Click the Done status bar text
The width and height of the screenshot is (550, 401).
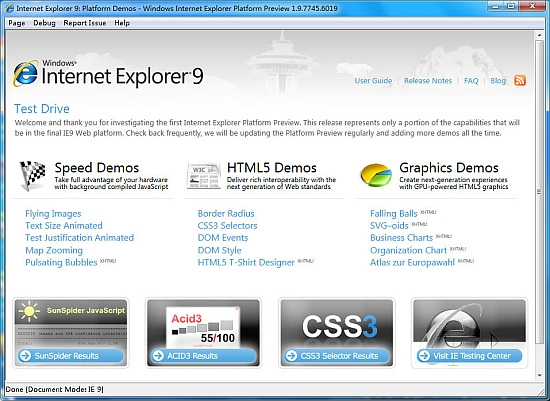[x=54, y=389]
